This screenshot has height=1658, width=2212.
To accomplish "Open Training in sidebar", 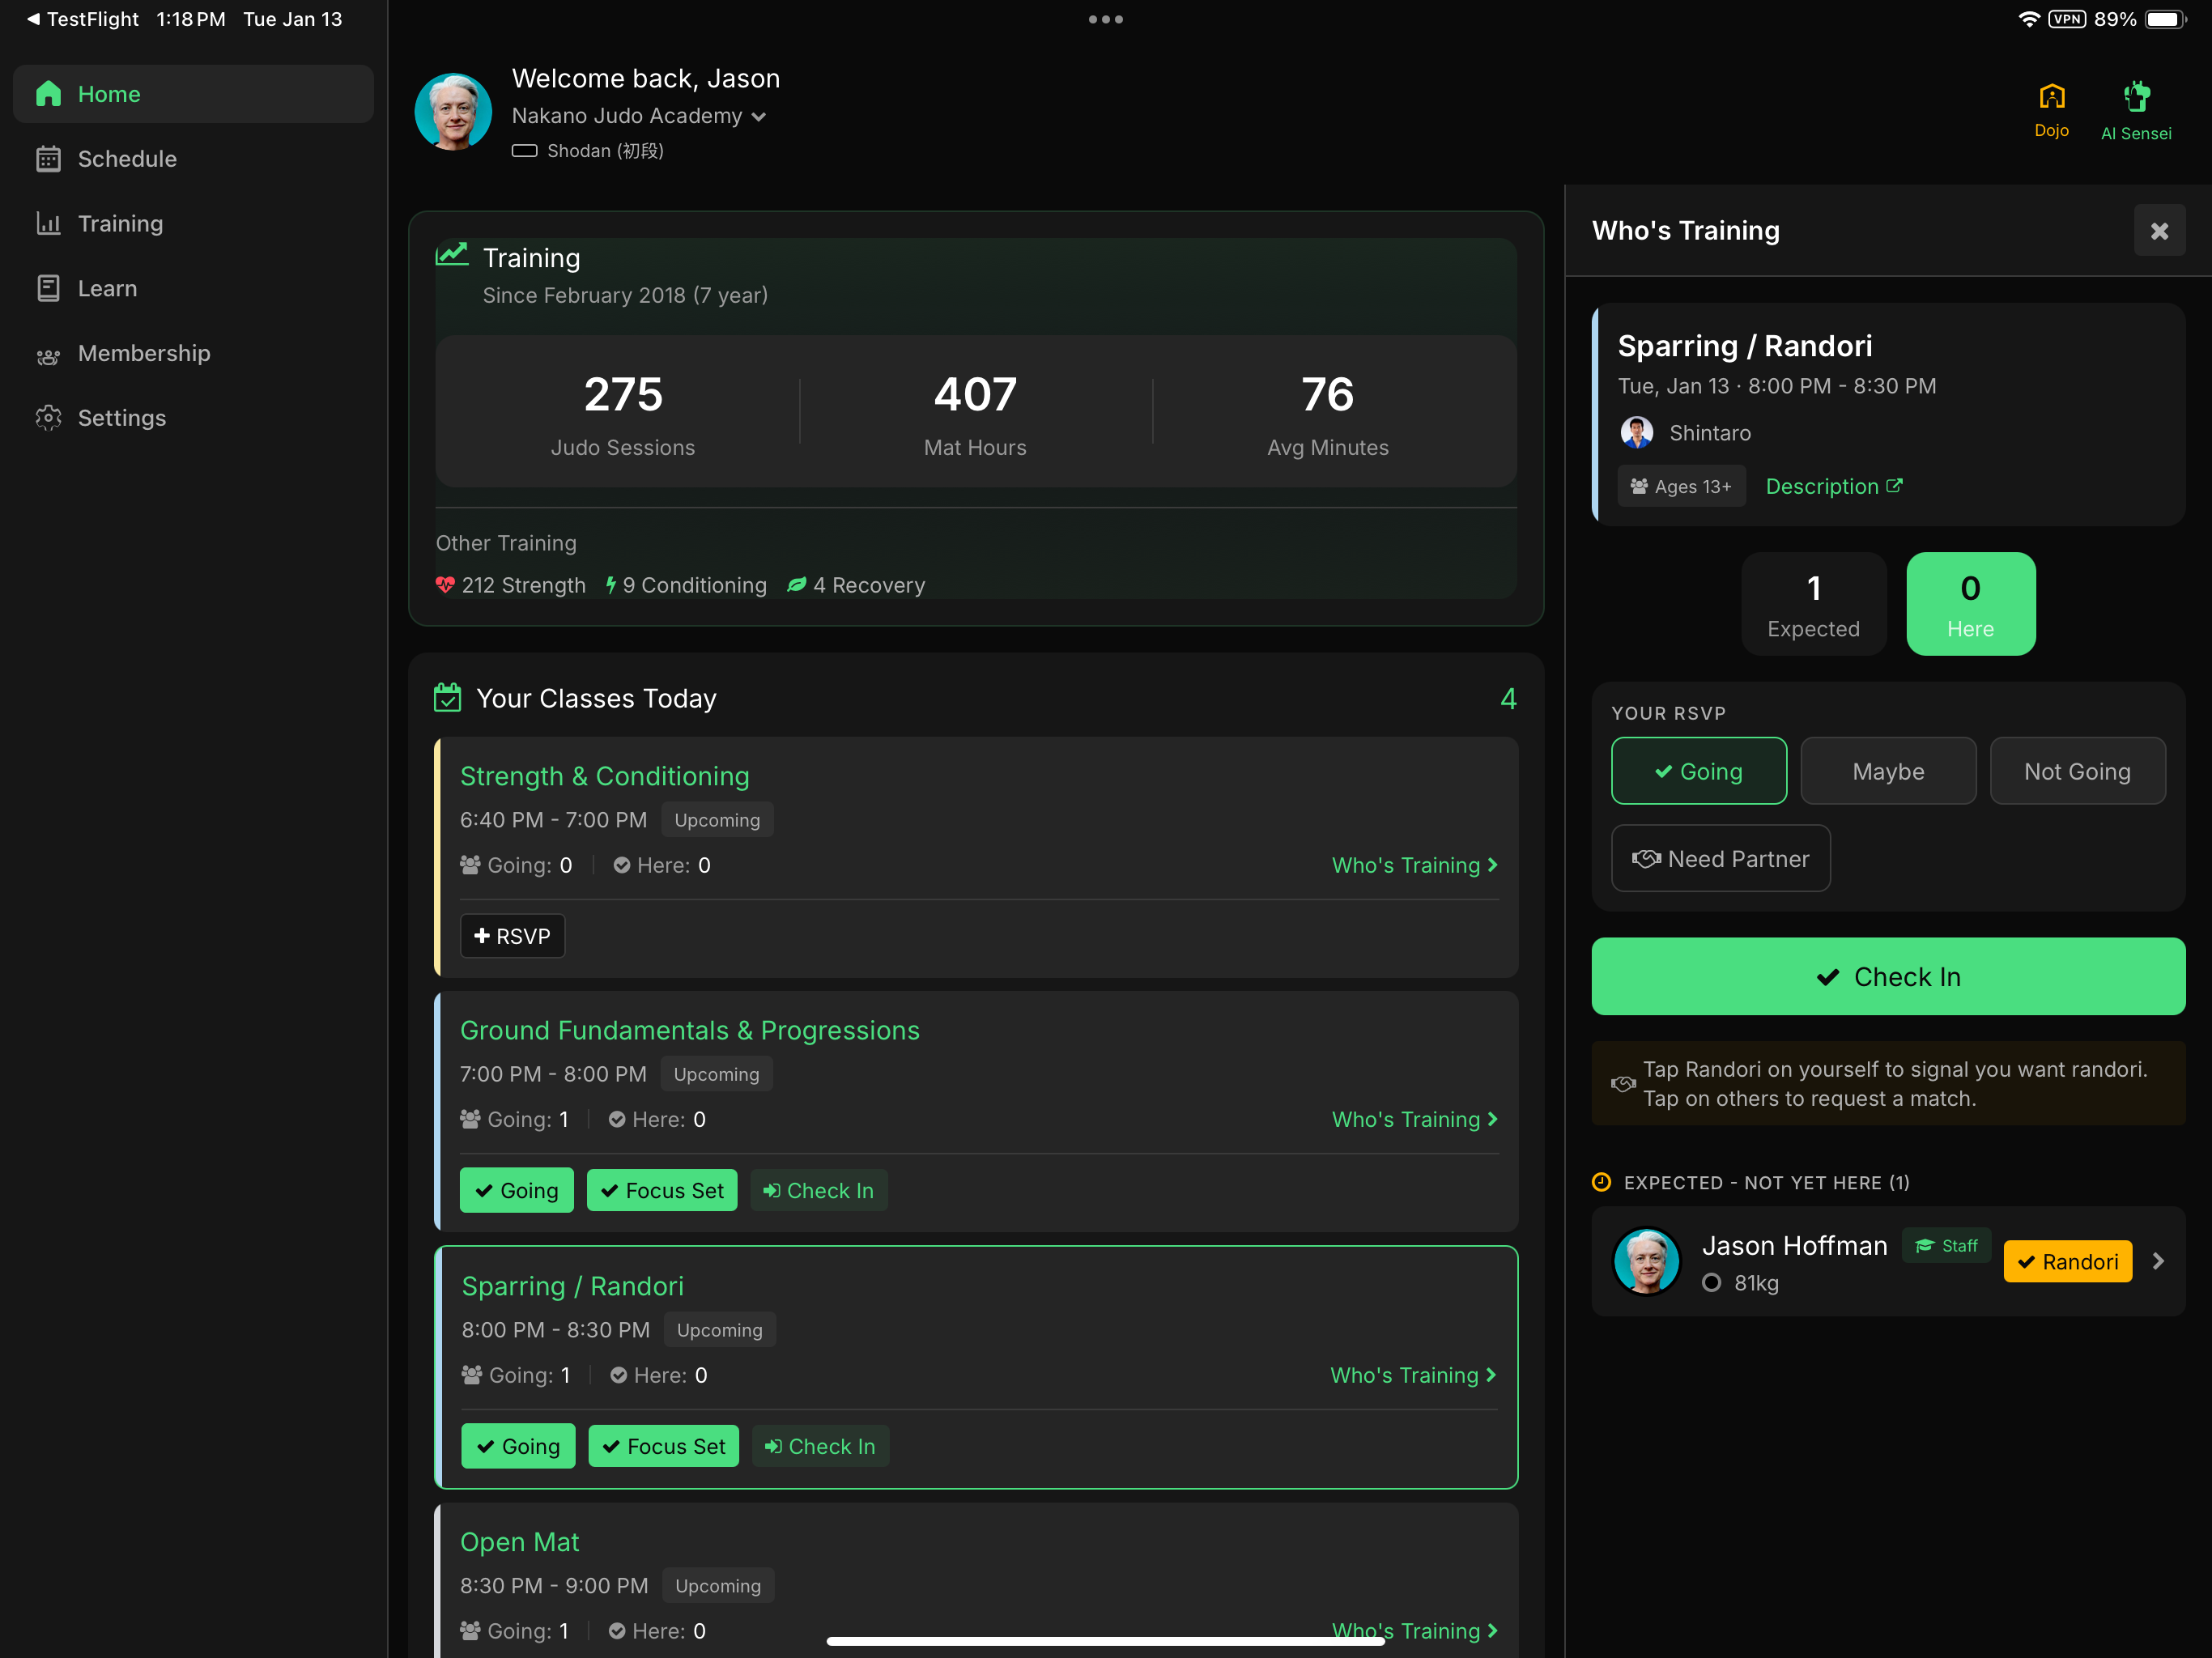I will point(193,223).
